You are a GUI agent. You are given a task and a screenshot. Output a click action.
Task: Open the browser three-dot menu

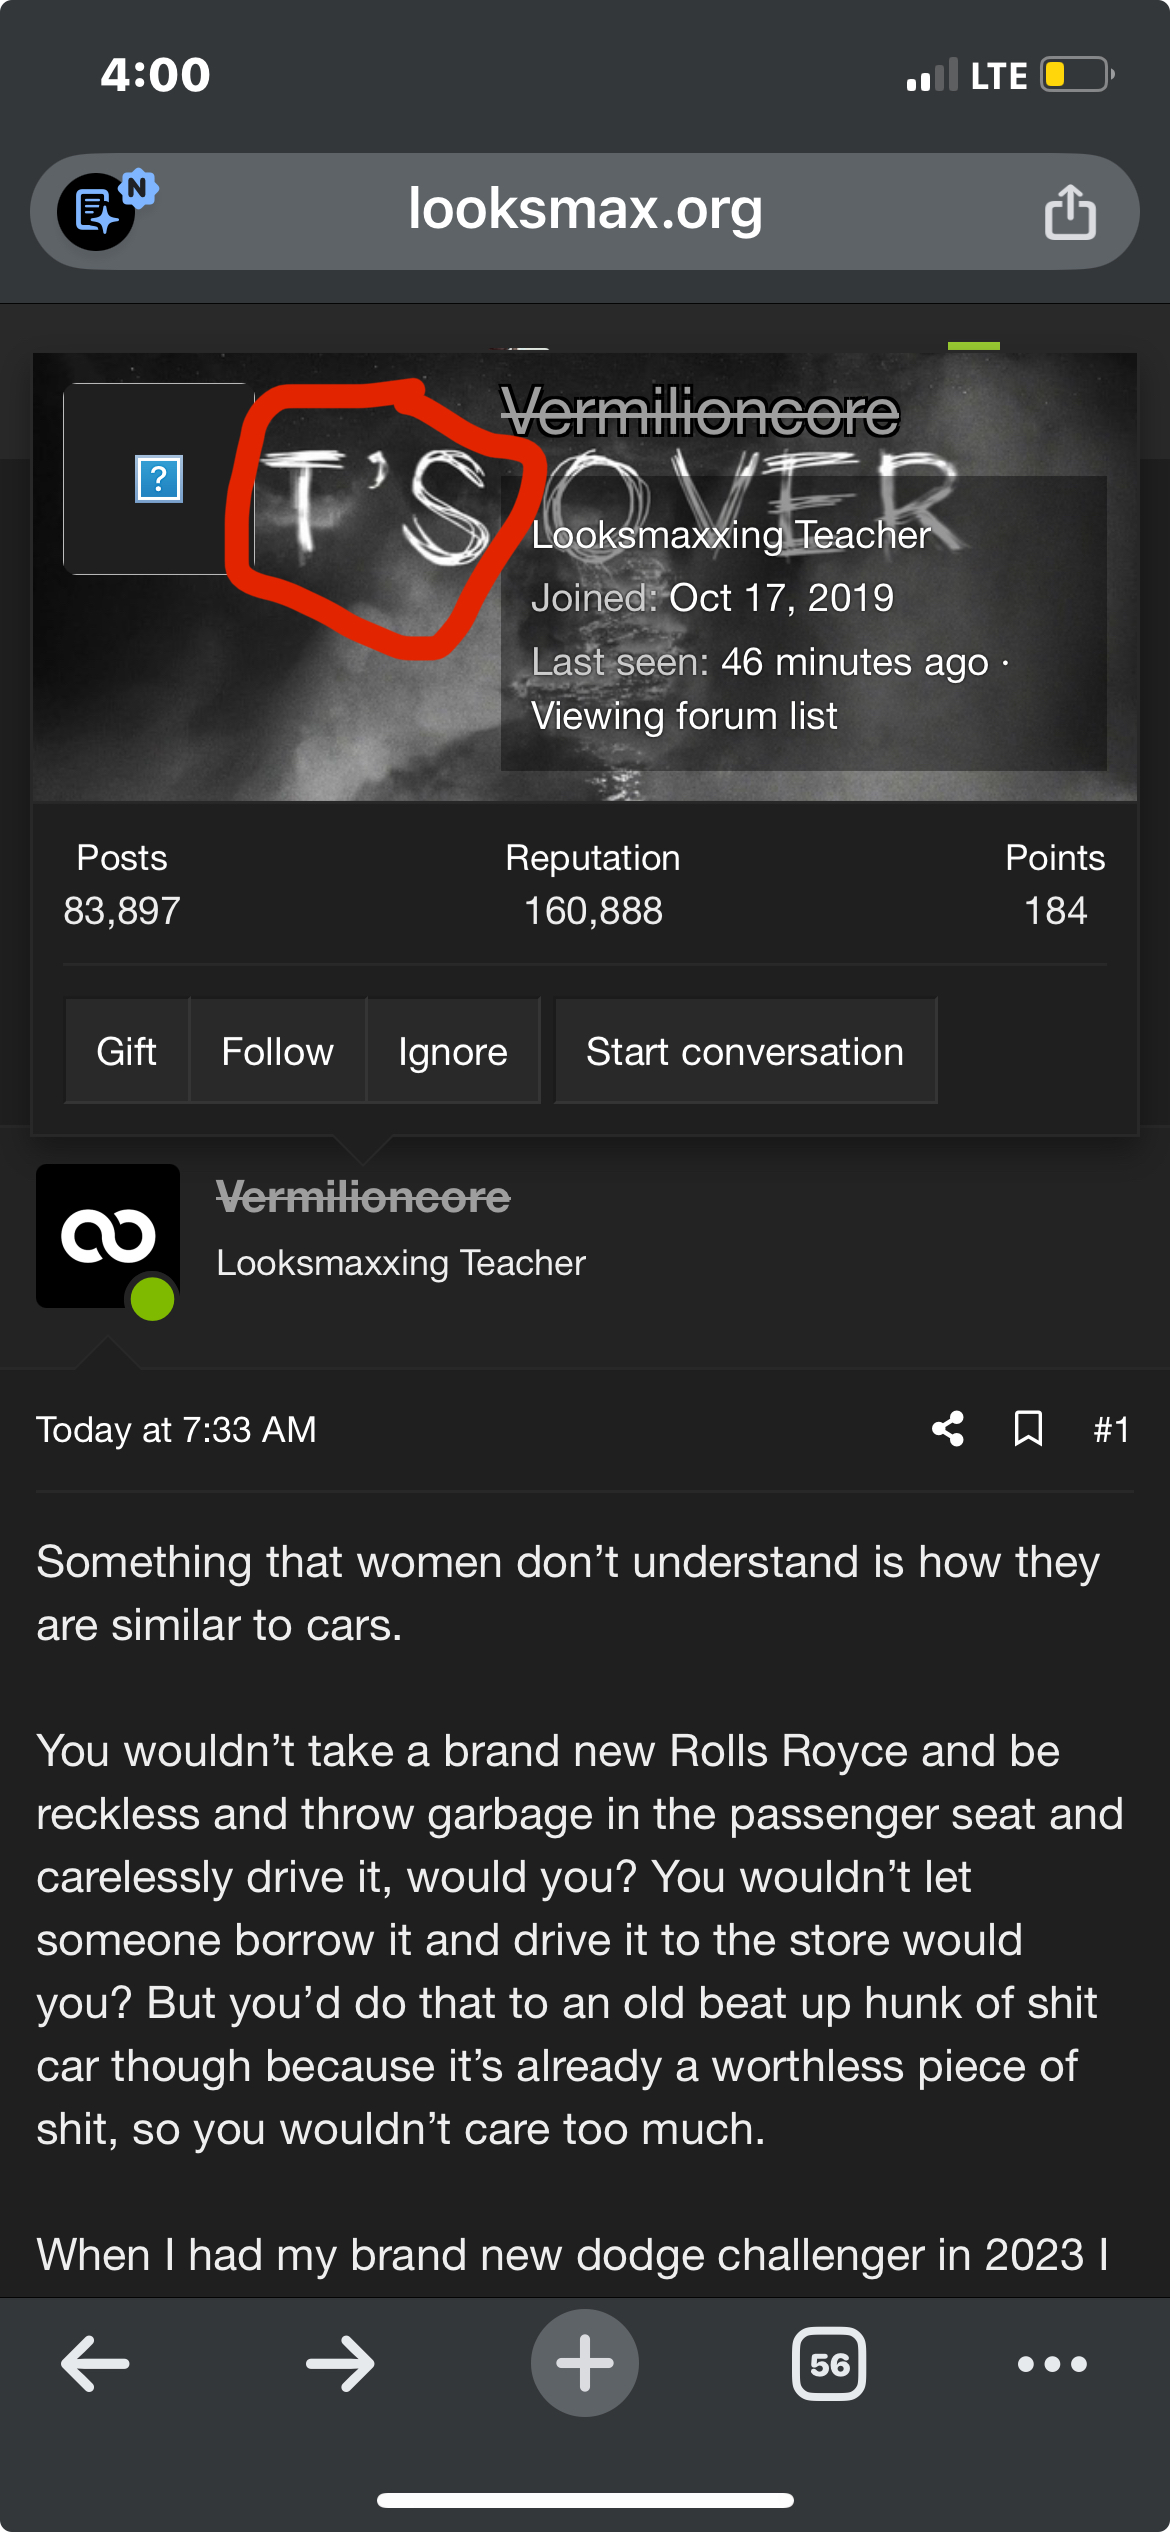coord(1052,2363)
